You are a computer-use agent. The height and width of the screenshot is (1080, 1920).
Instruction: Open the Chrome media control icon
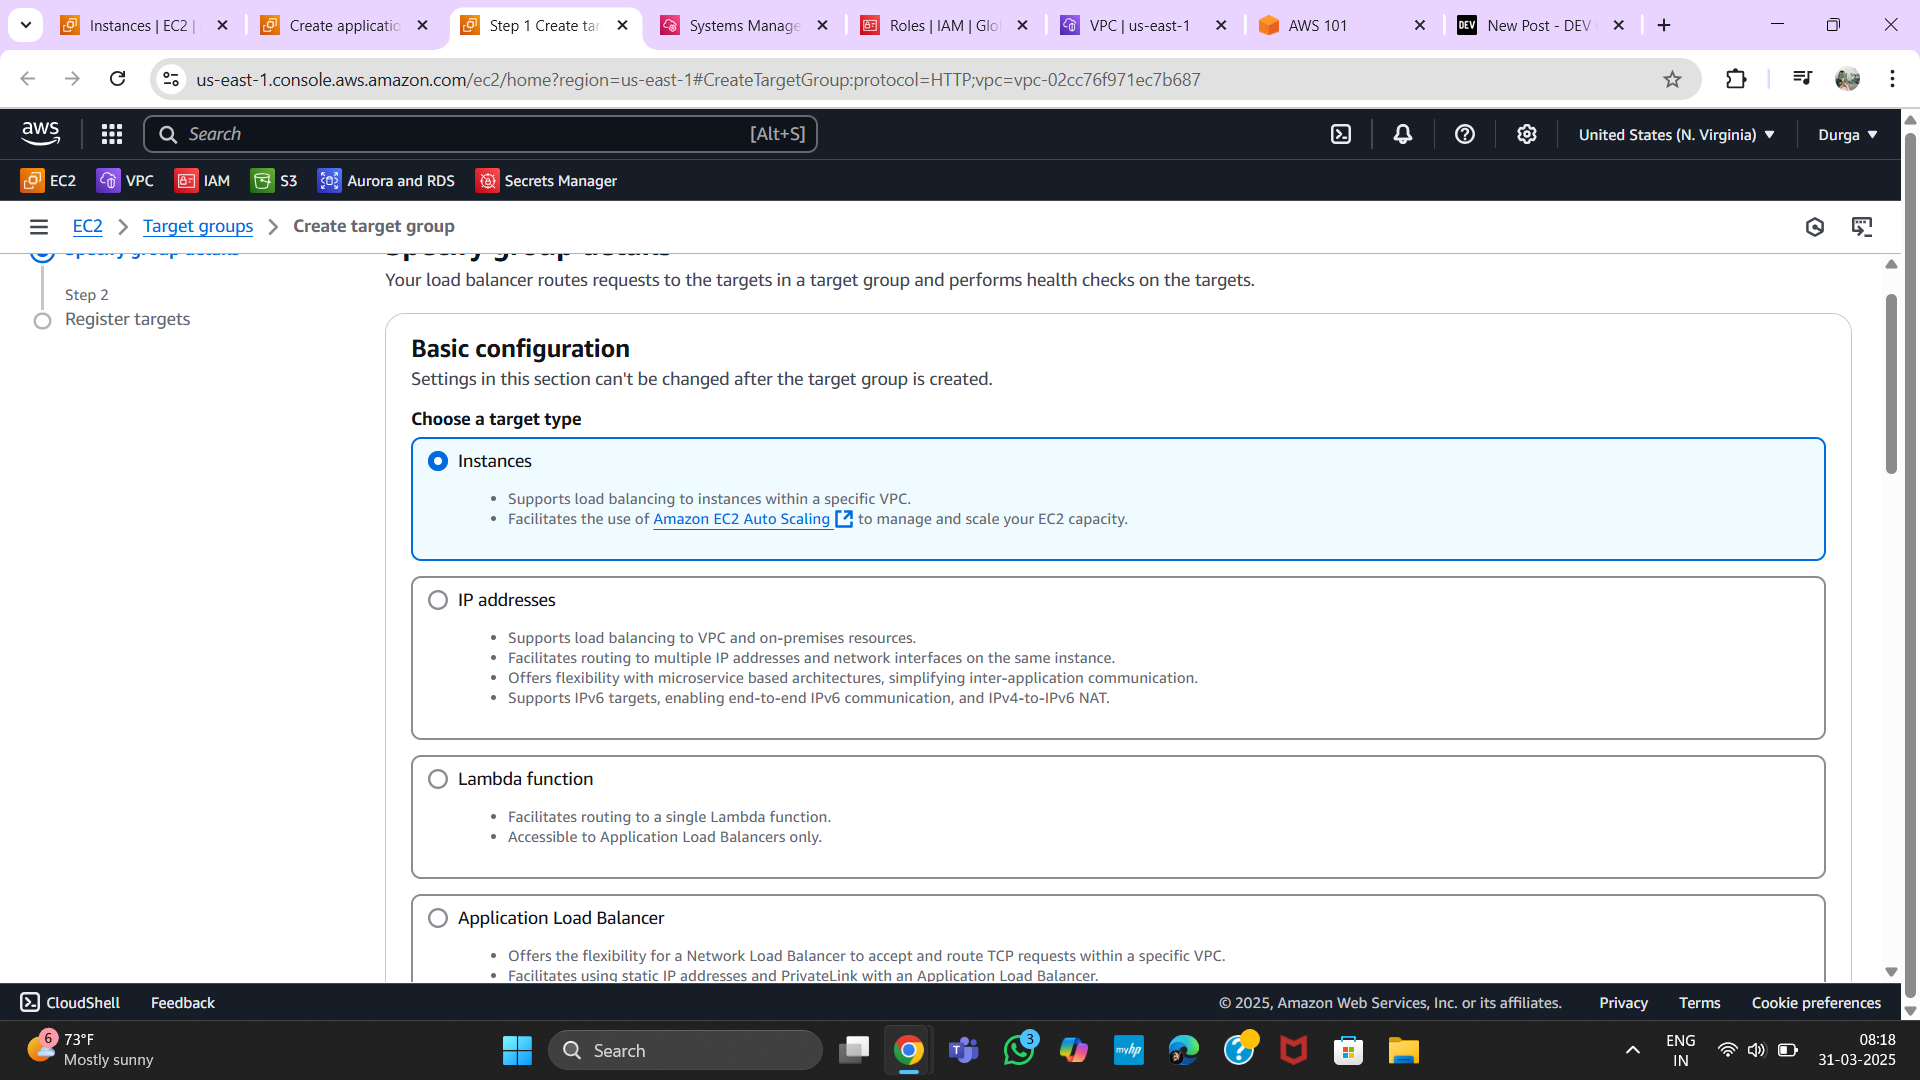pyautogui.click(x=1802, y=78)
